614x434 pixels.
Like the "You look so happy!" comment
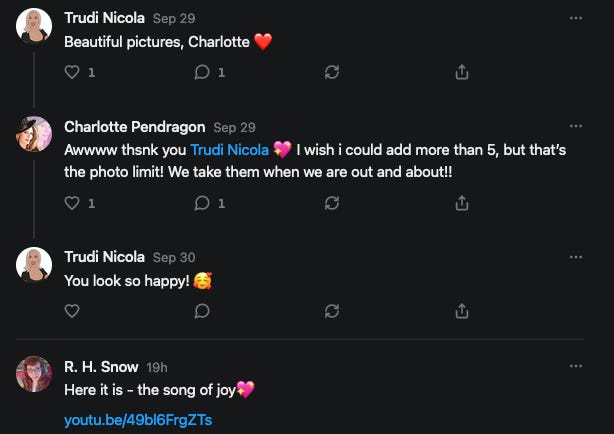coord(72,311)
